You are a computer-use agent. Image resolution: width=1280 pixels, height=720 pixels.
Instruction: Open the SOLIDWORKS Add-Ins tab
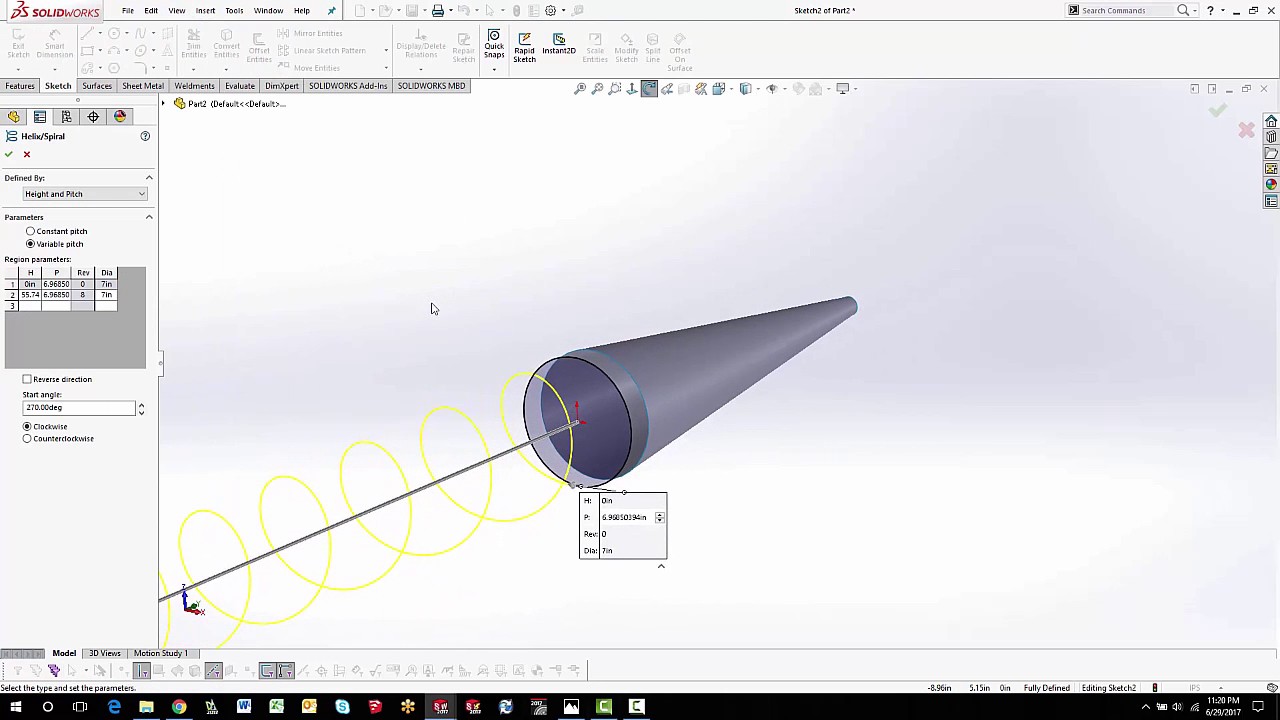click(x=348, y=86)
